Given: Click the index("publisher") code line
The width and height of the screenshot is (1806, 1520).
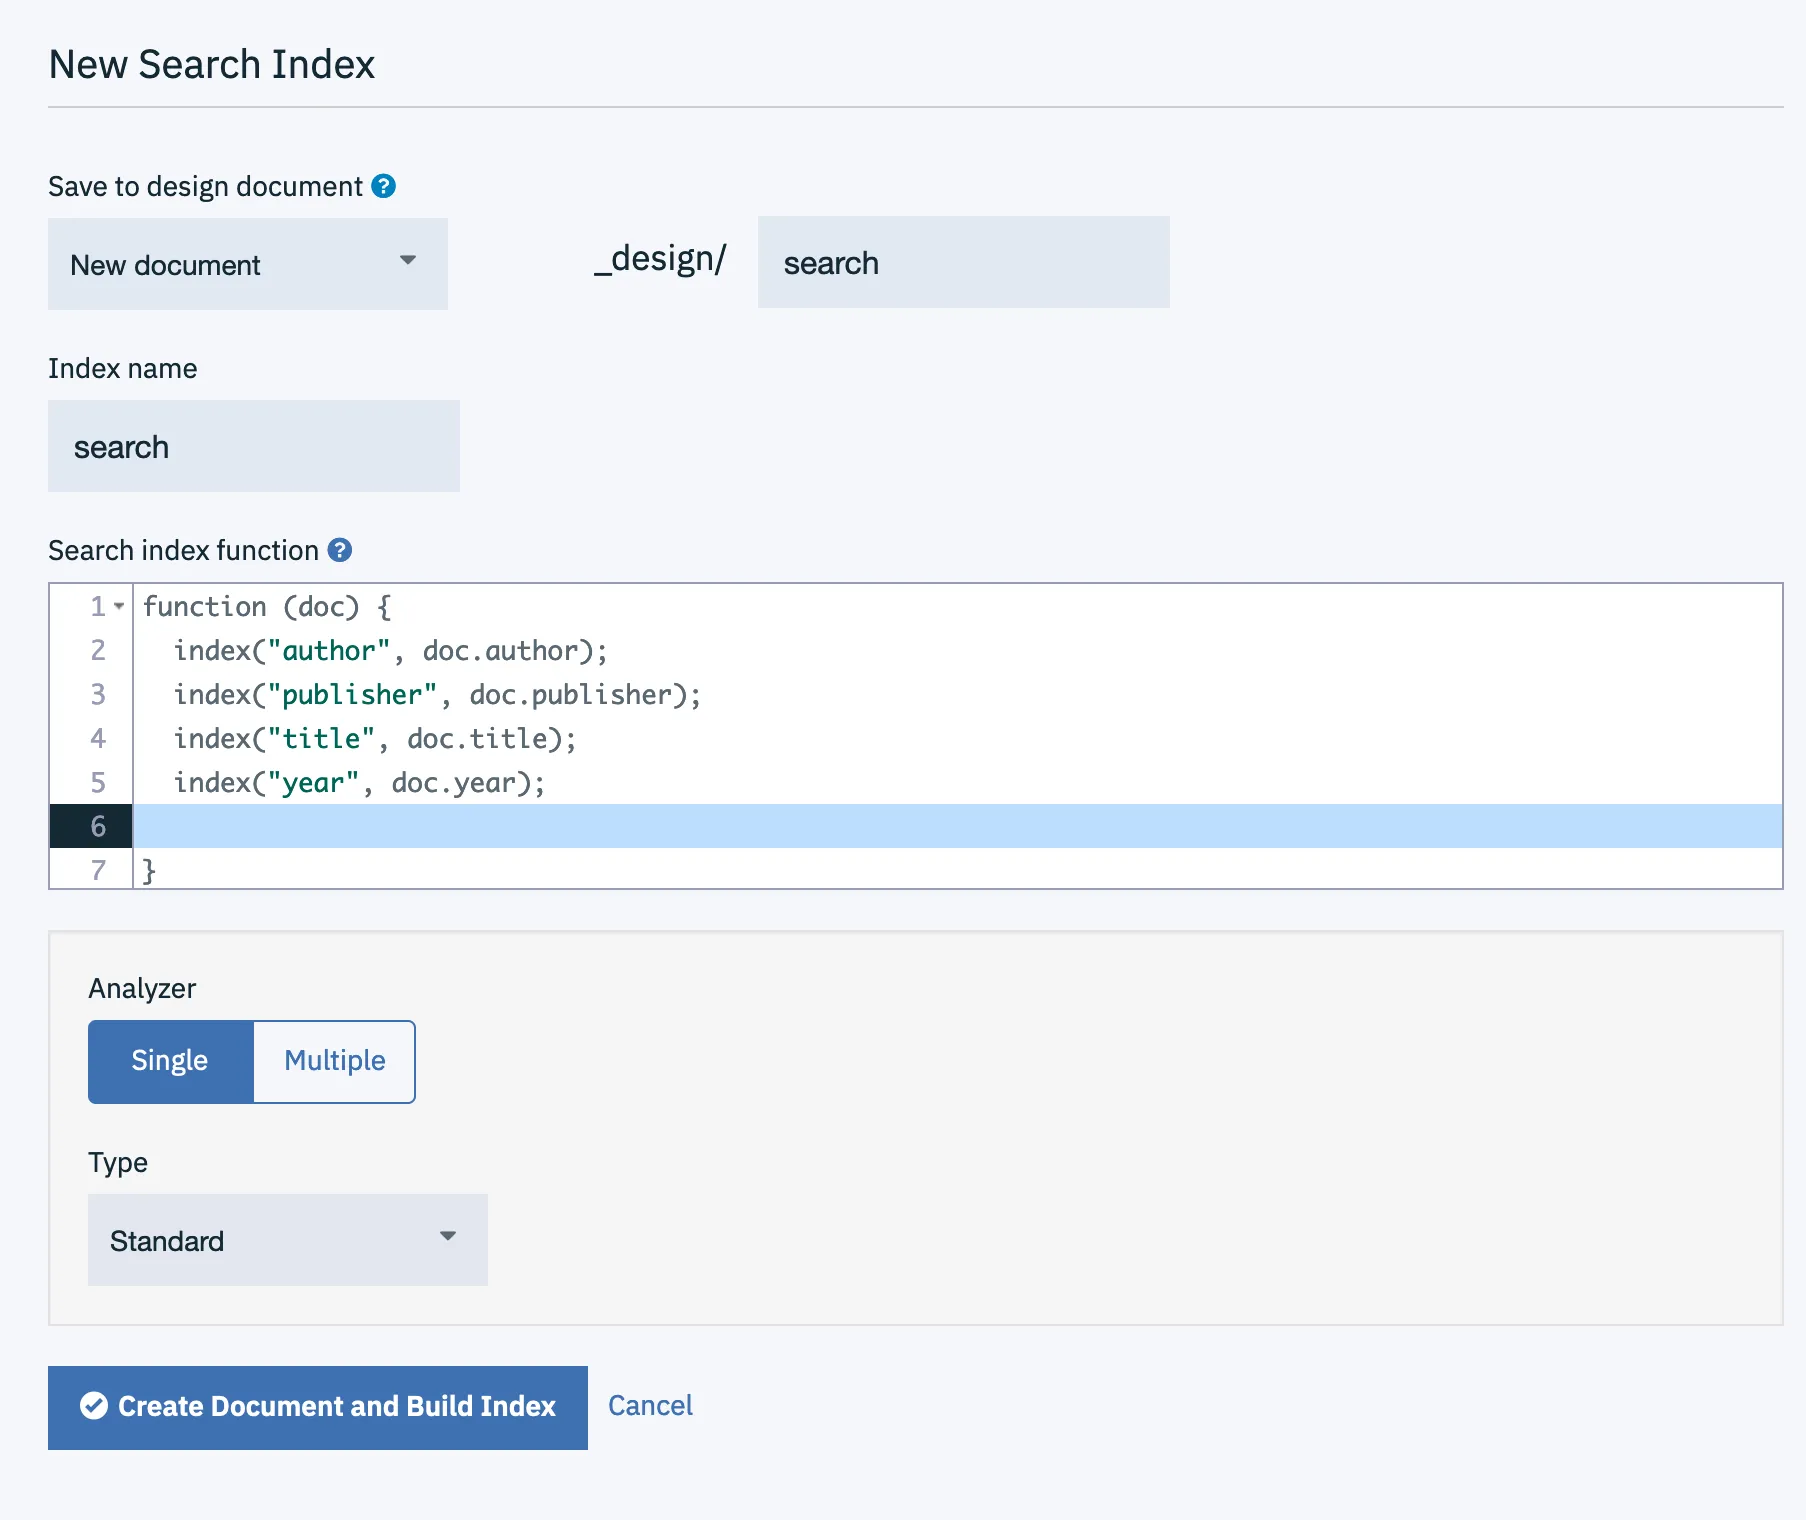Looking at the screenshot, I should pos(438,695).
